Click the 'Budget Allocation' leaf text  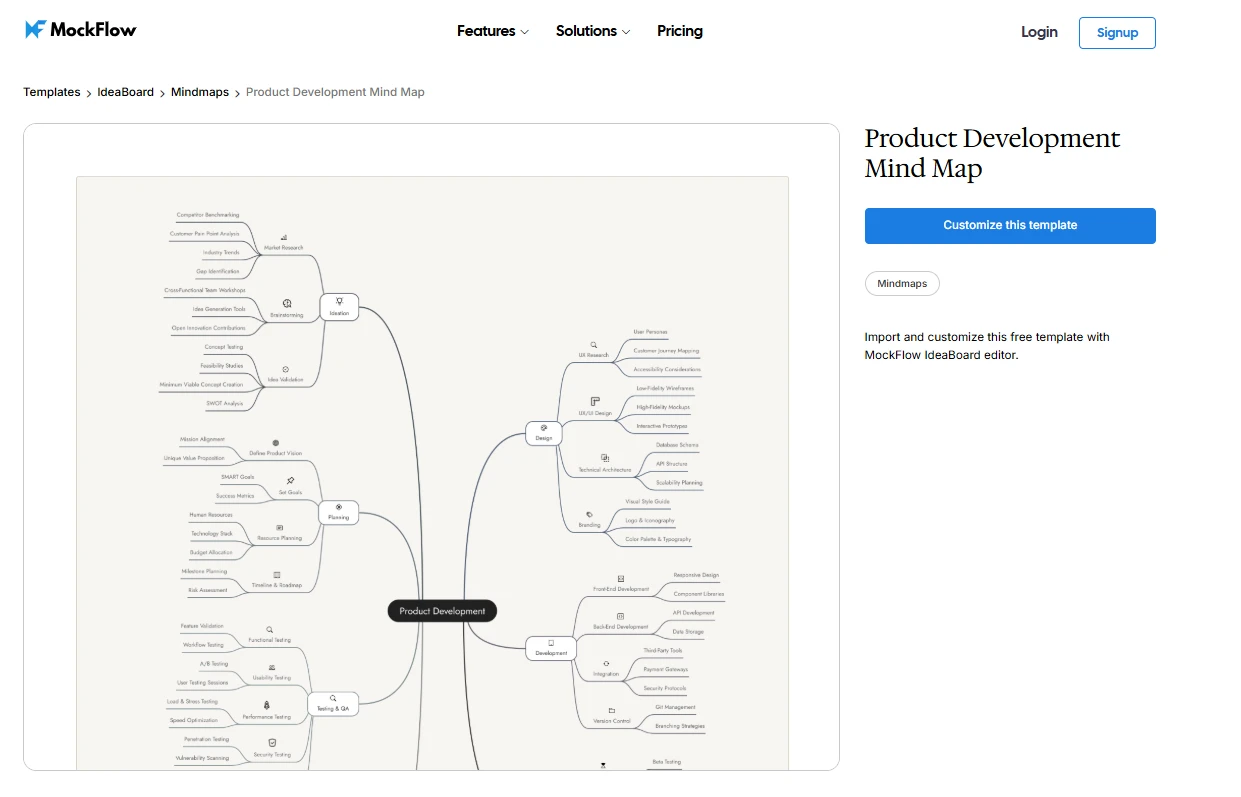click(x=211, y=552)
